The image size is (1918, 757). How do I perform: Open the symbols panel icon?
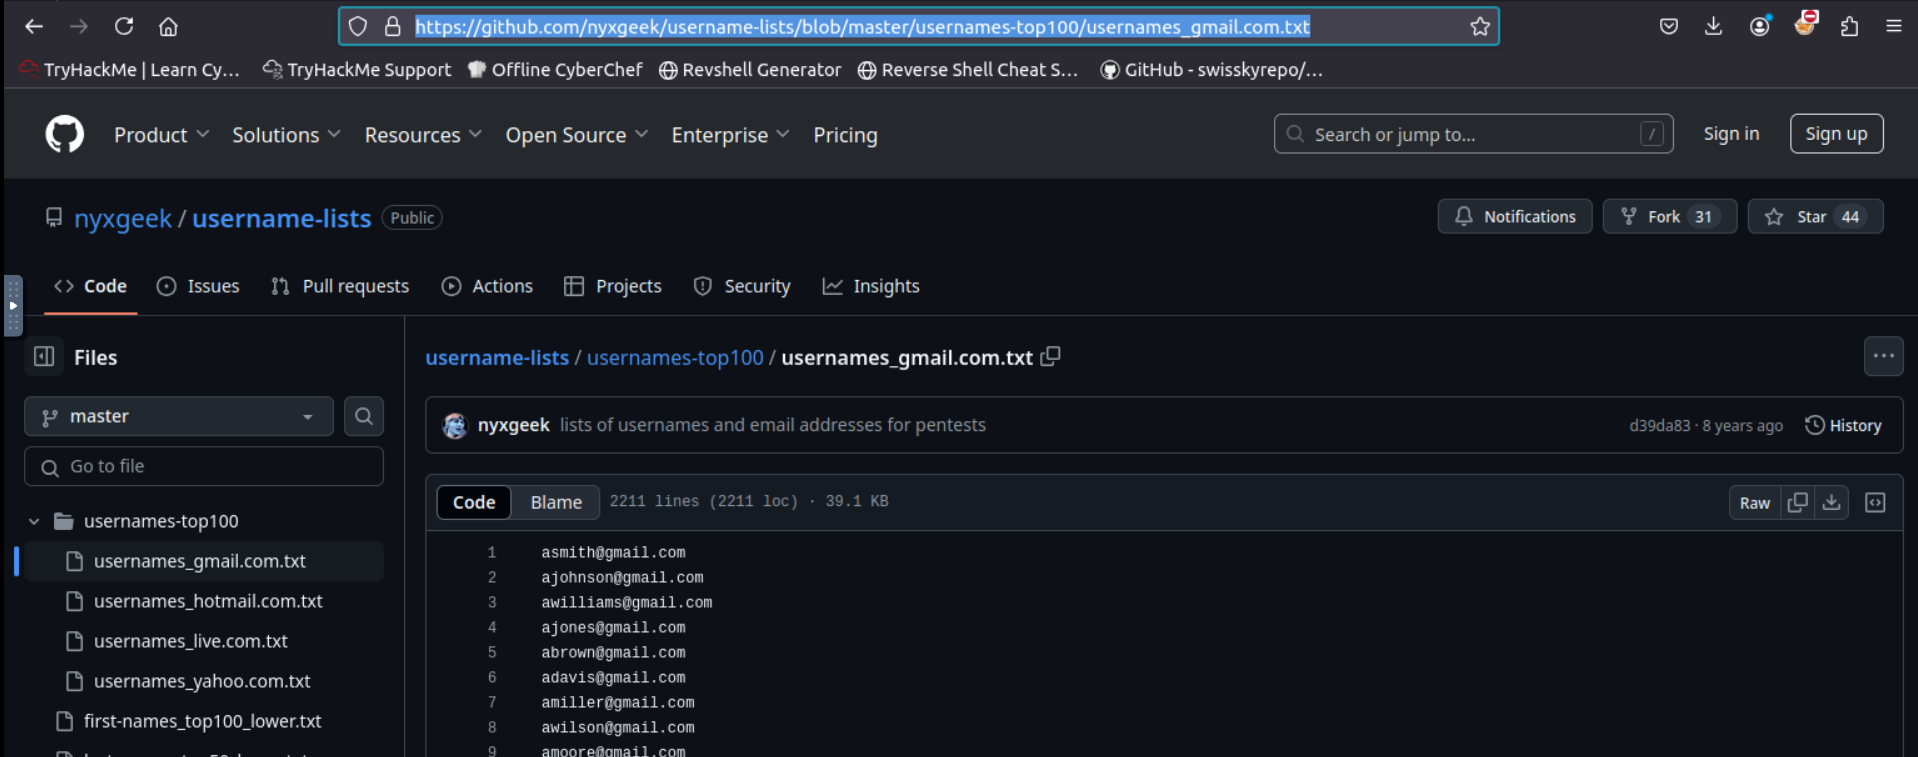[1875, 502]
